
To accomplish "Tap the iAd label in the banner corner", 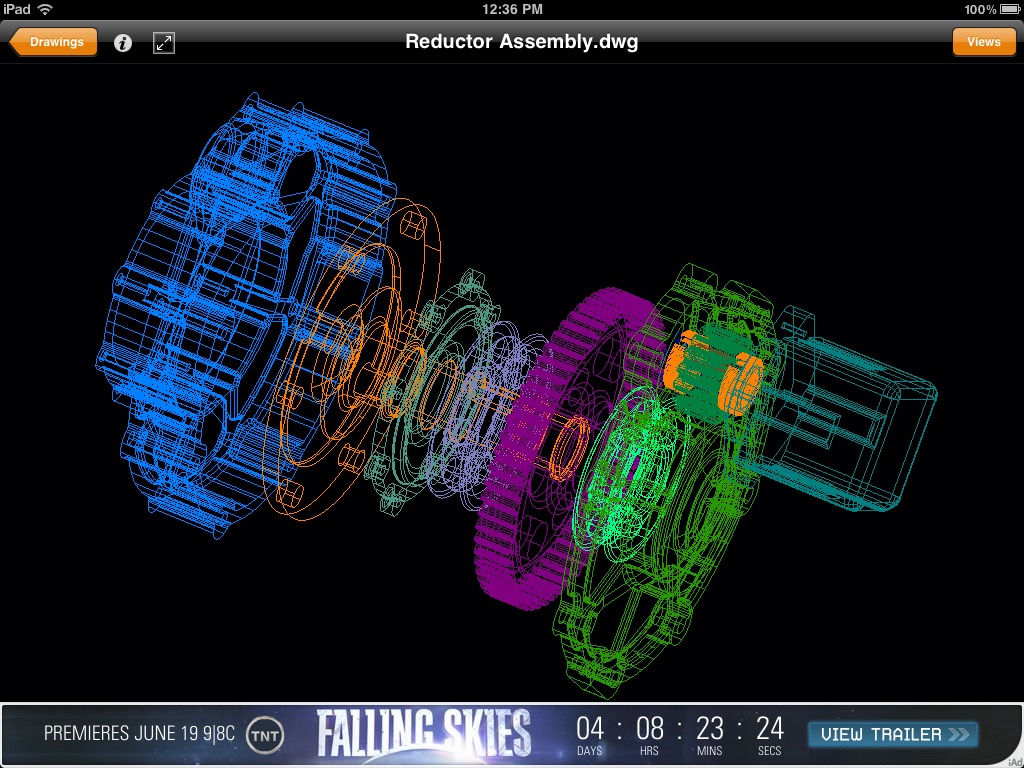I will (1014, 761).
